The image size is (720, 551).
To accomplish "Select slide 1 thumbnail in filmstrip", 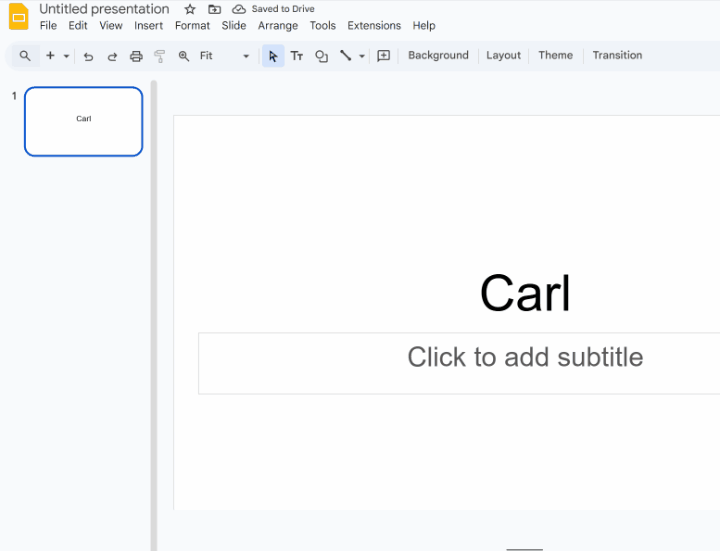I will (84, 122).
